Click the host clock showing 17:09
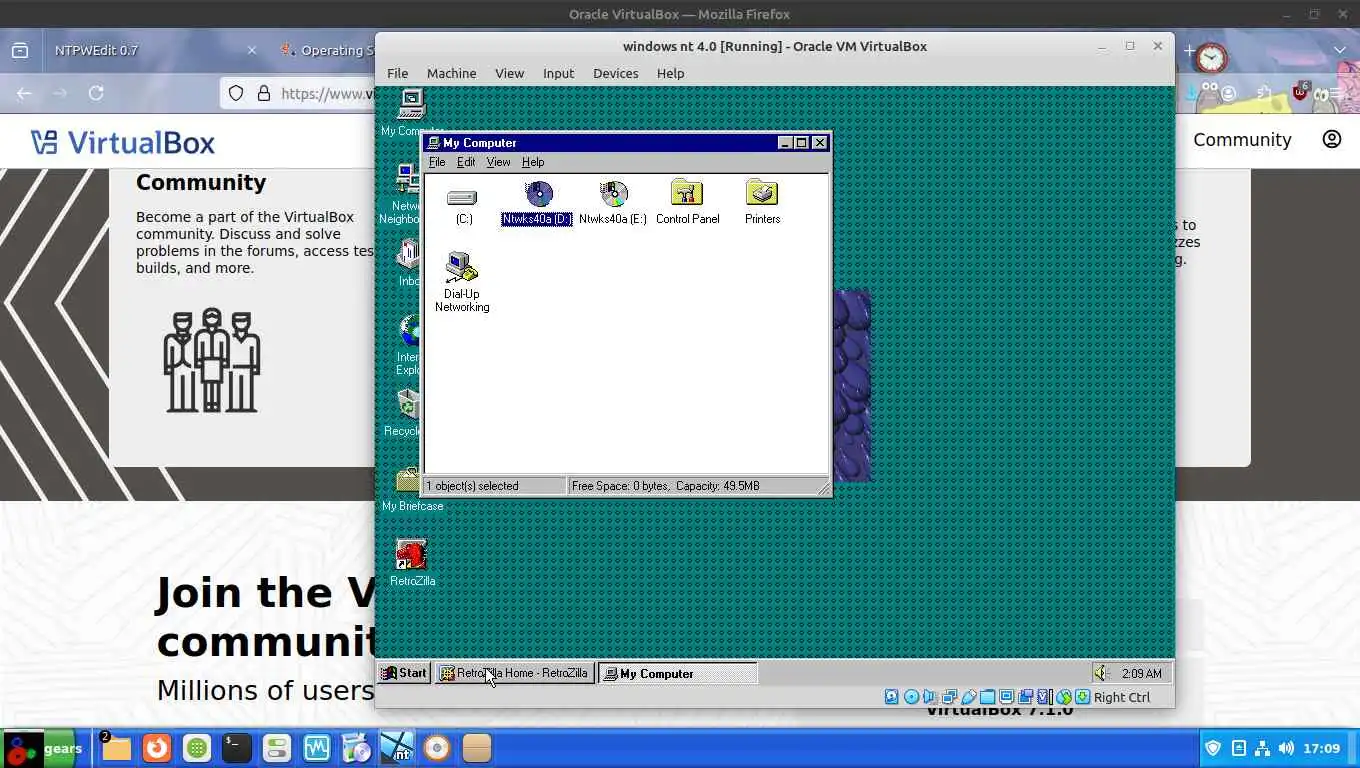This screenshot has width=1360, height=768. (x=1322, y=748)
